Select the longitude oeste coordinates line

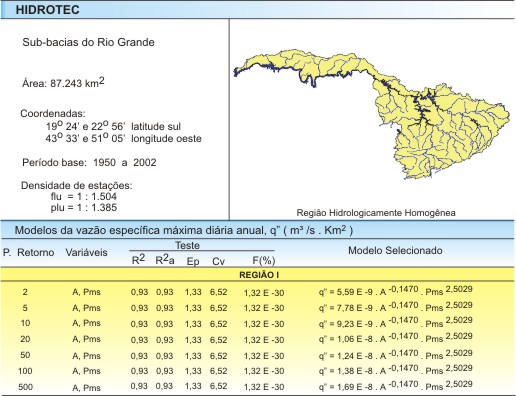[x=123, y=138]
